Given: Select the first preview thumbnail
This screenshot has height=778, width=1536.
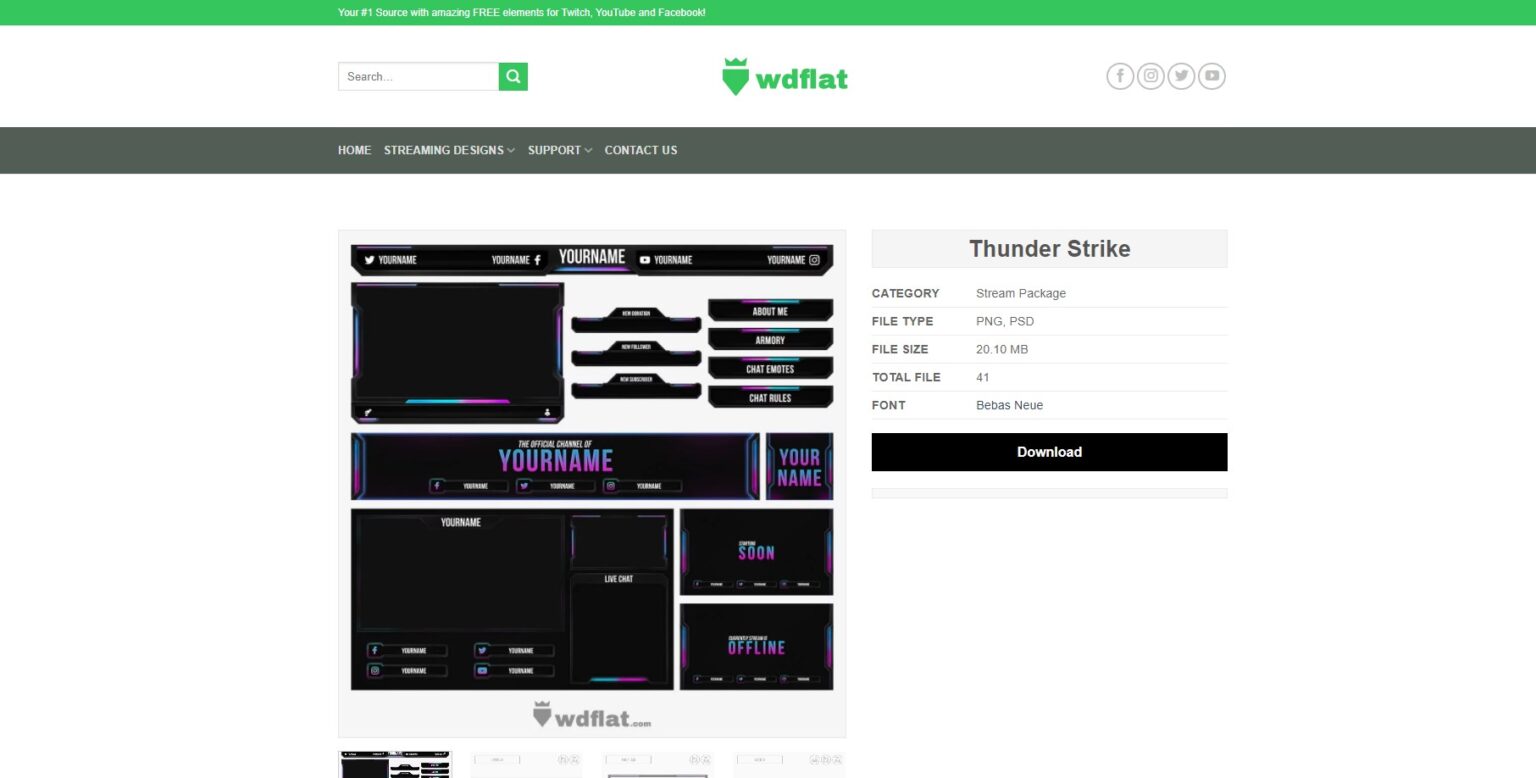Looking at the screenshot, I should (x=395, y=765).
